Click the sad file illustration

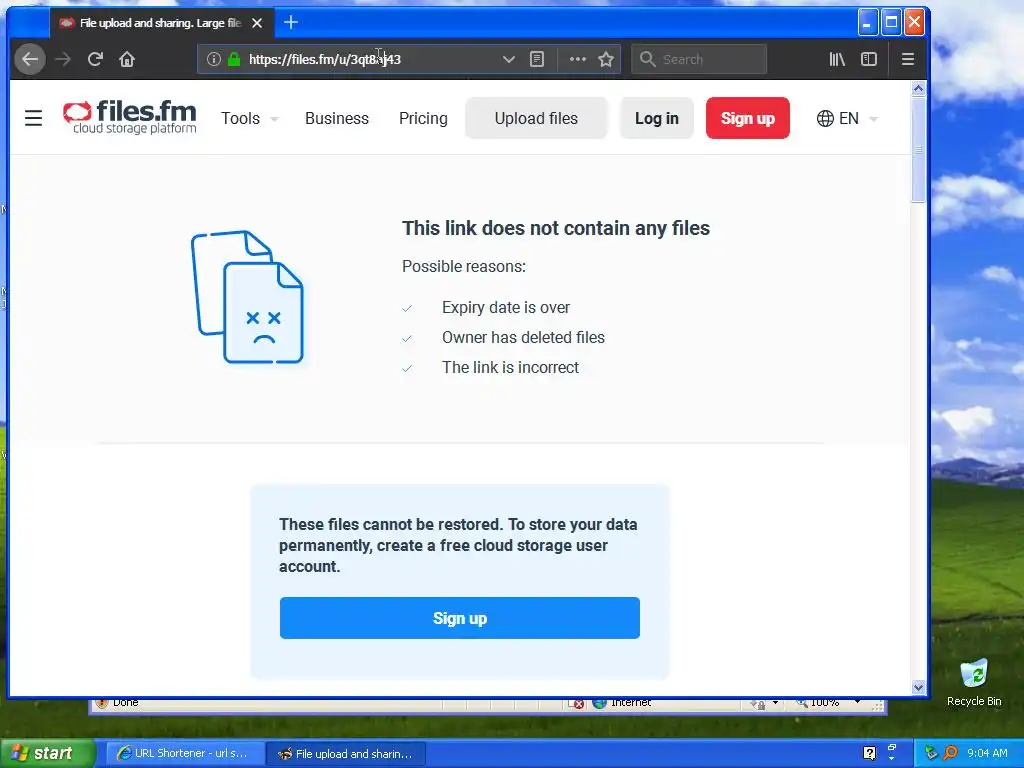pos(248,297)
